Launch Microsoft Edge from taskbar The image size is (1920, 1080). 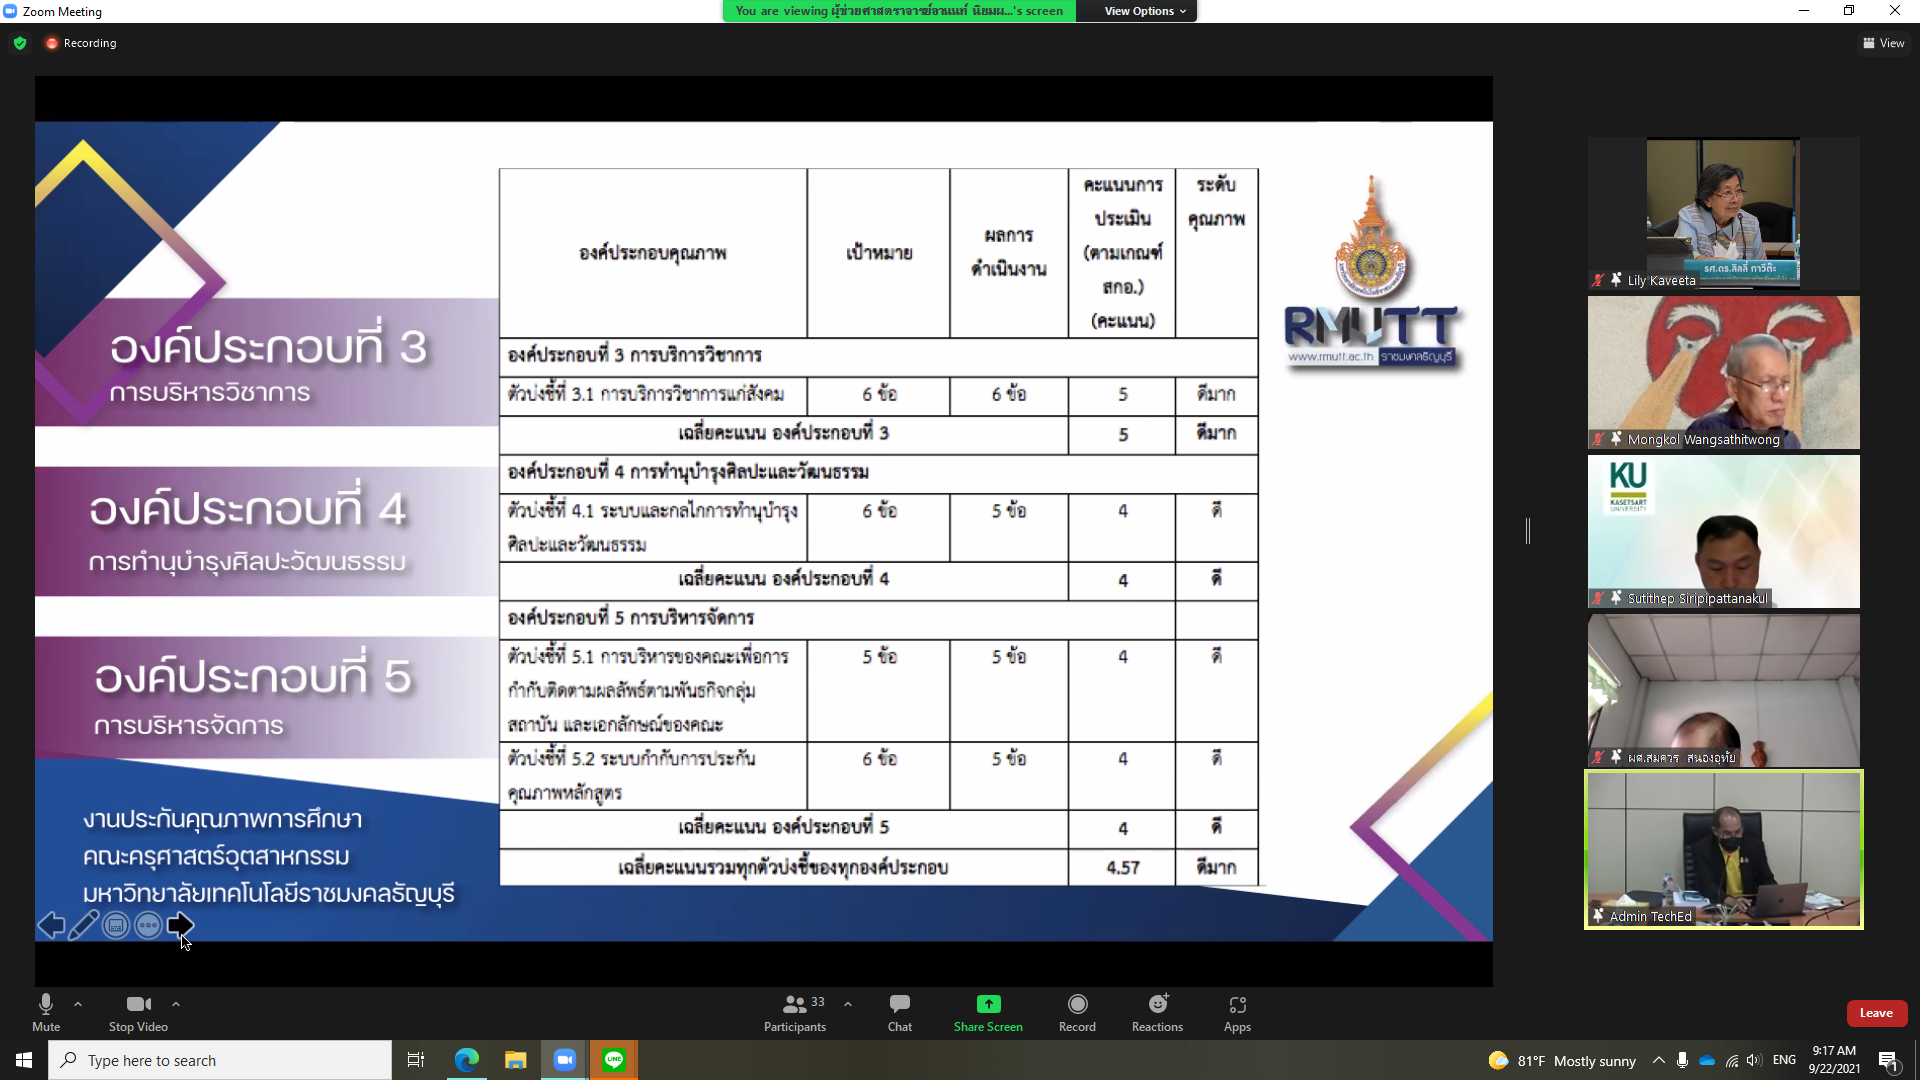pos(467,1060)
